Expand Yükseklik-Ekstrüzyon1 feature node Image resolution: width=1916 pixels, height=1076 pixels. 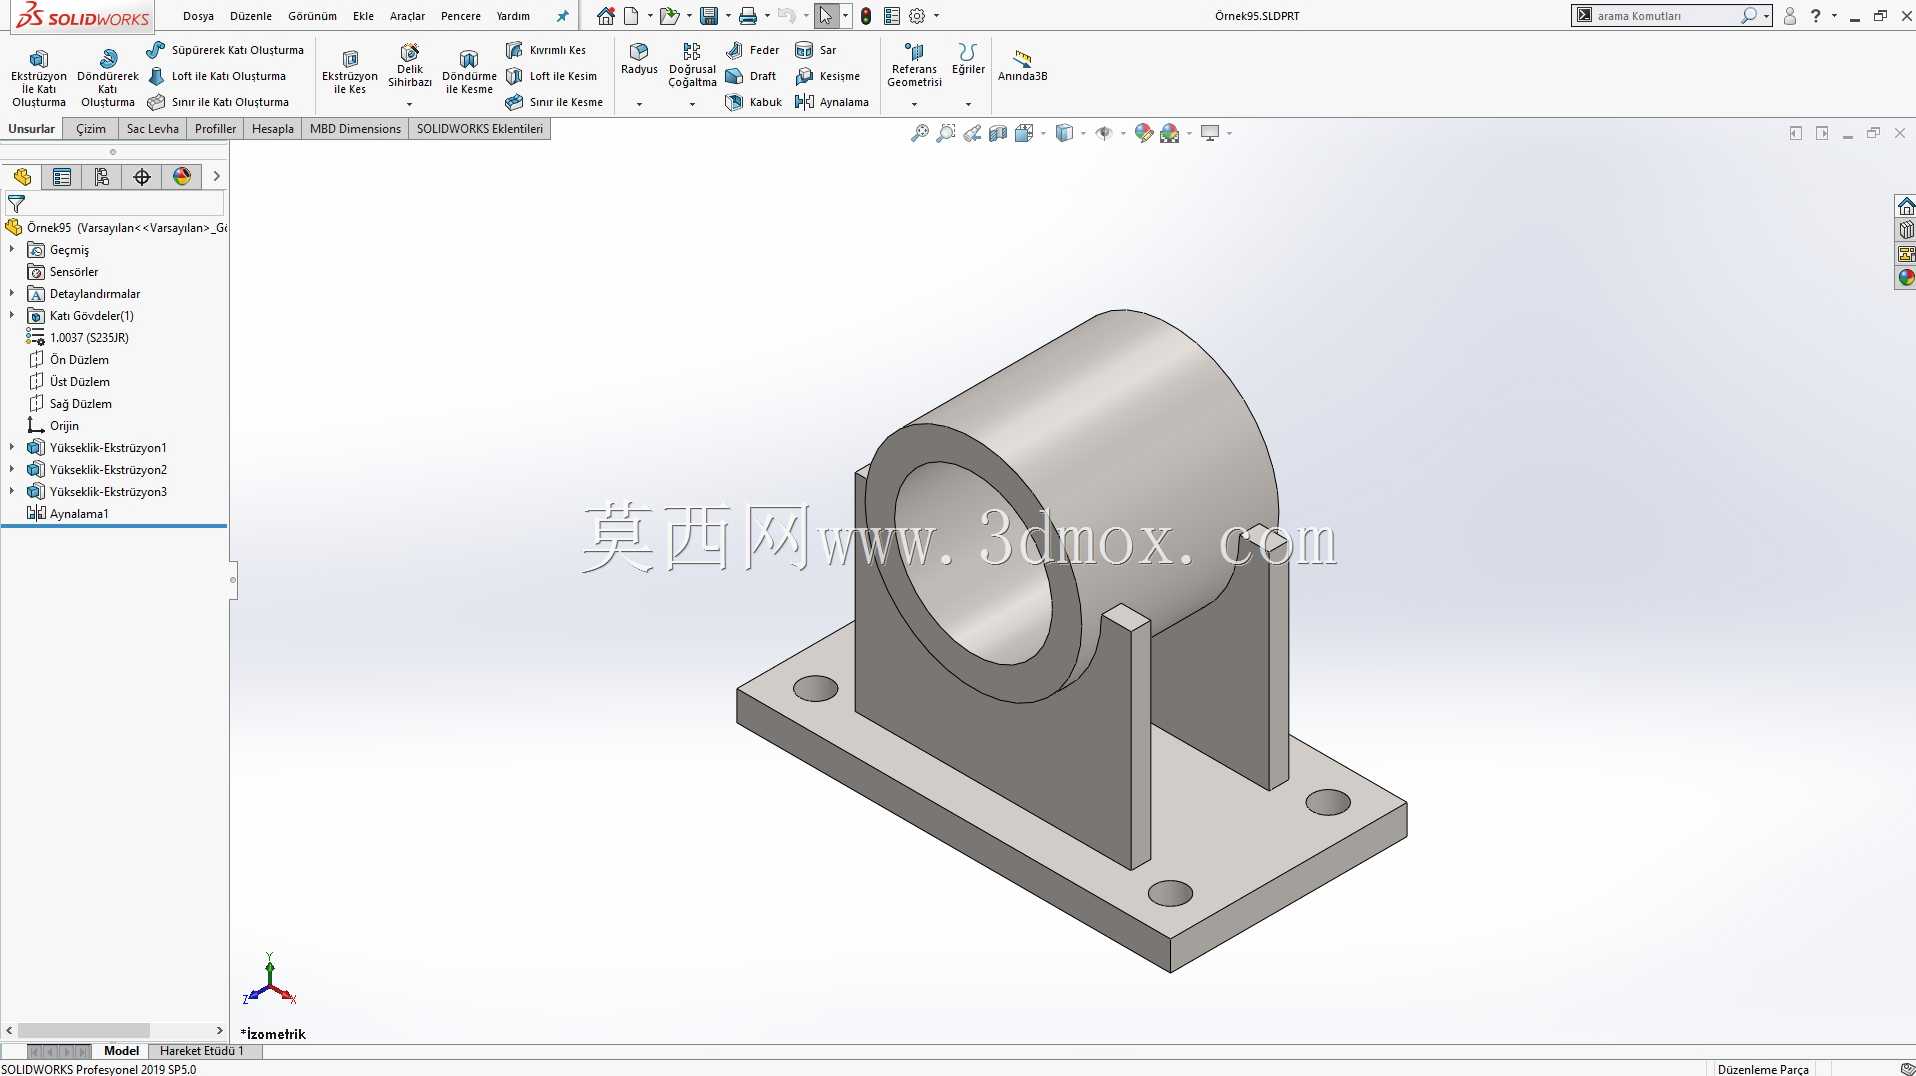point(12,448)
